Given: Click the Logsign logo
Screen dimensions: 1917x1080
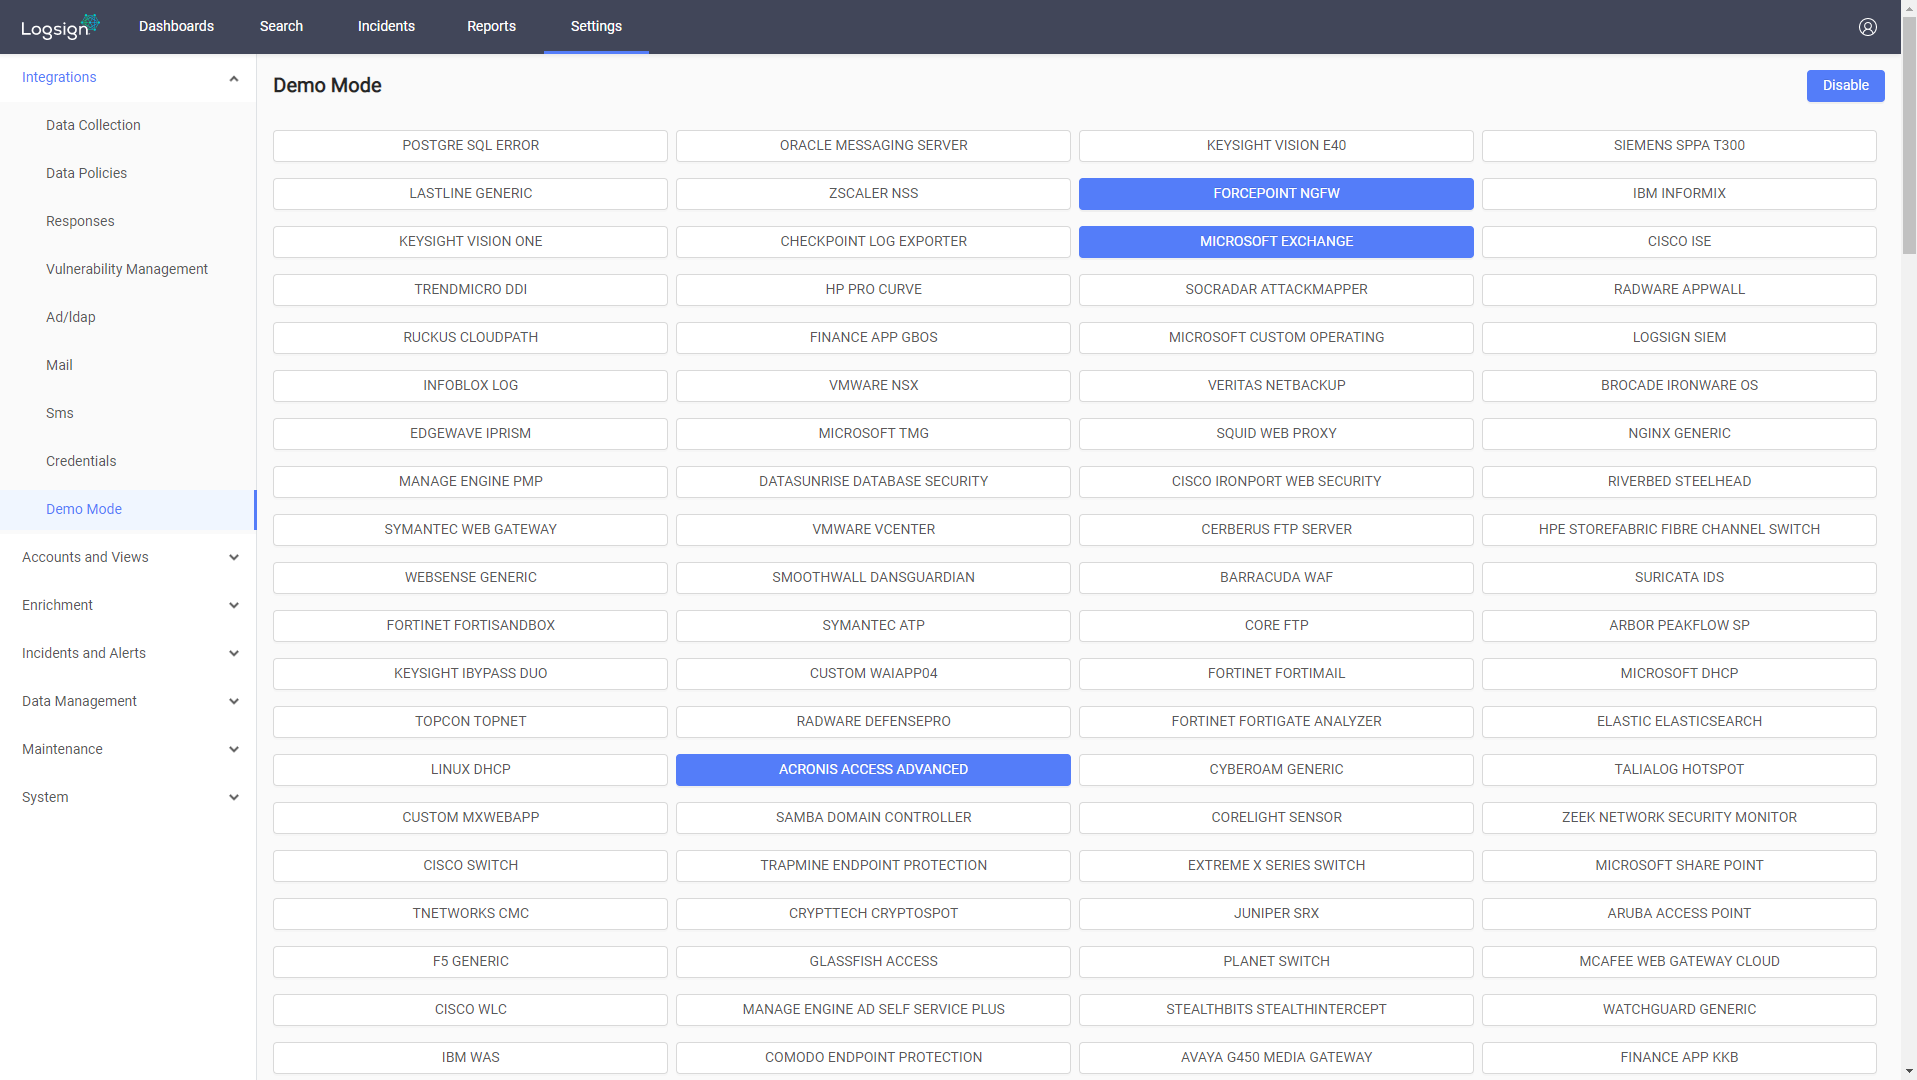Looking at the screenshot, I should 60,27.
